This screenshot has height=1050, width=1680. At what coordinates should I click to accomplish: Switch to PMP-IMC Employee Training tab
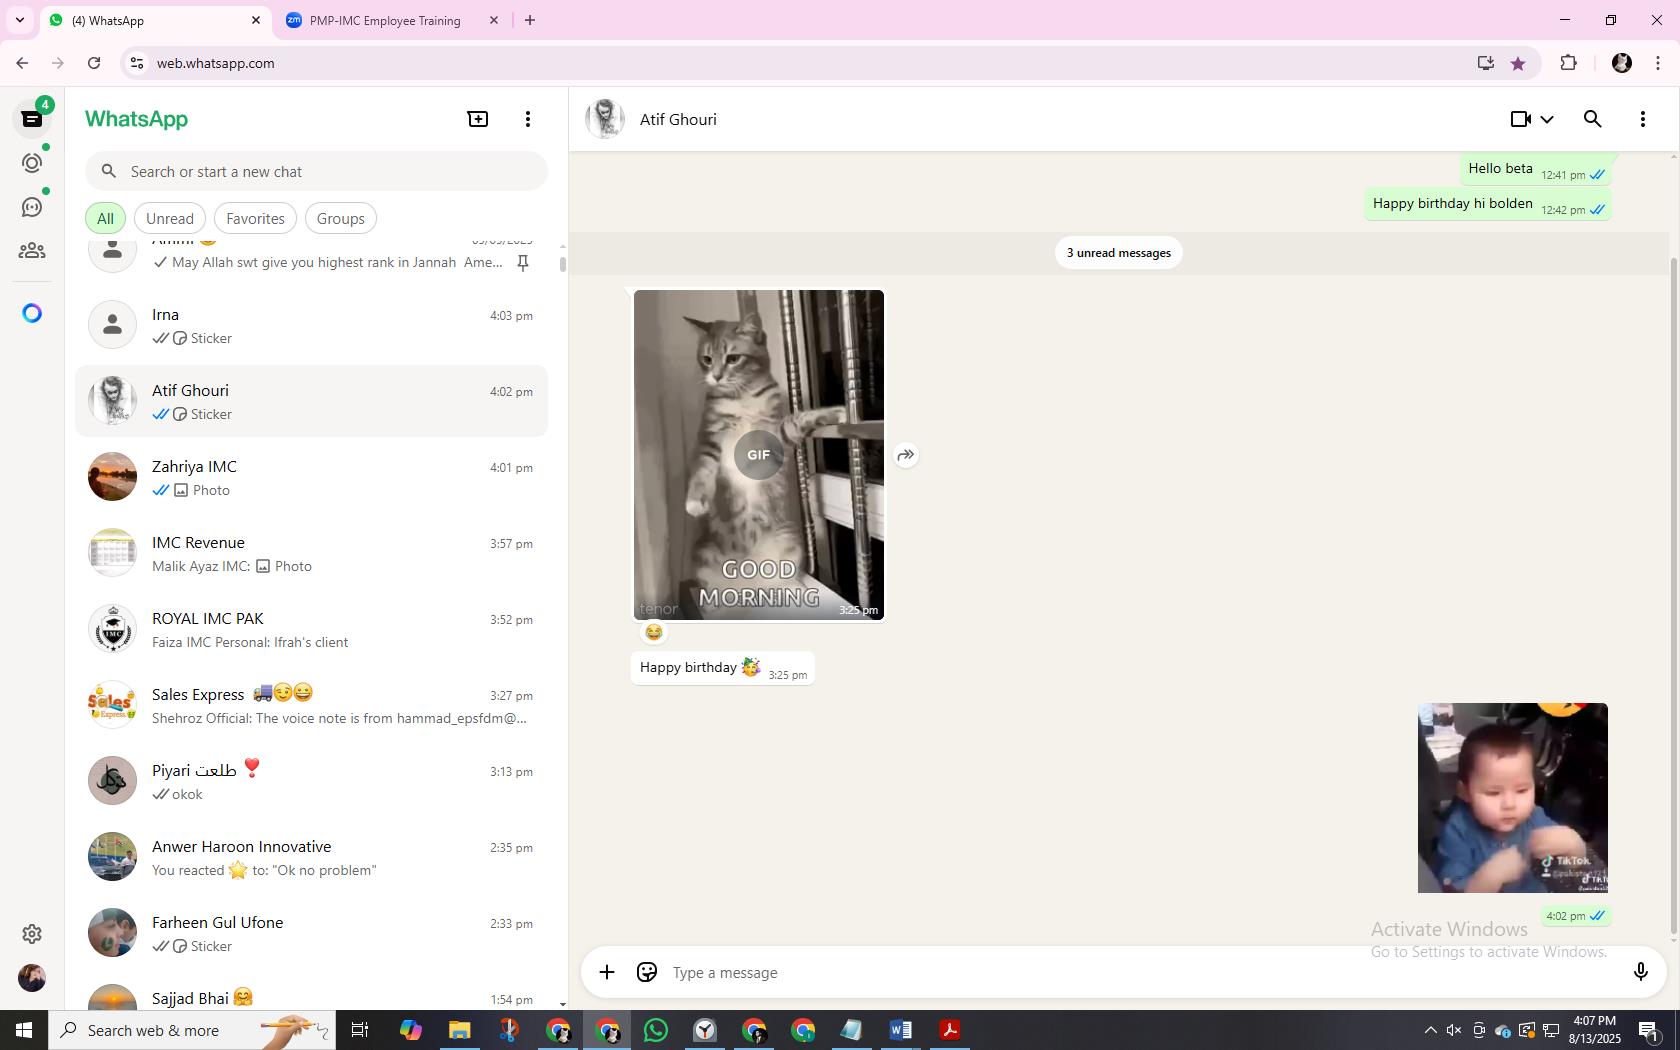(x=385, y=20)
